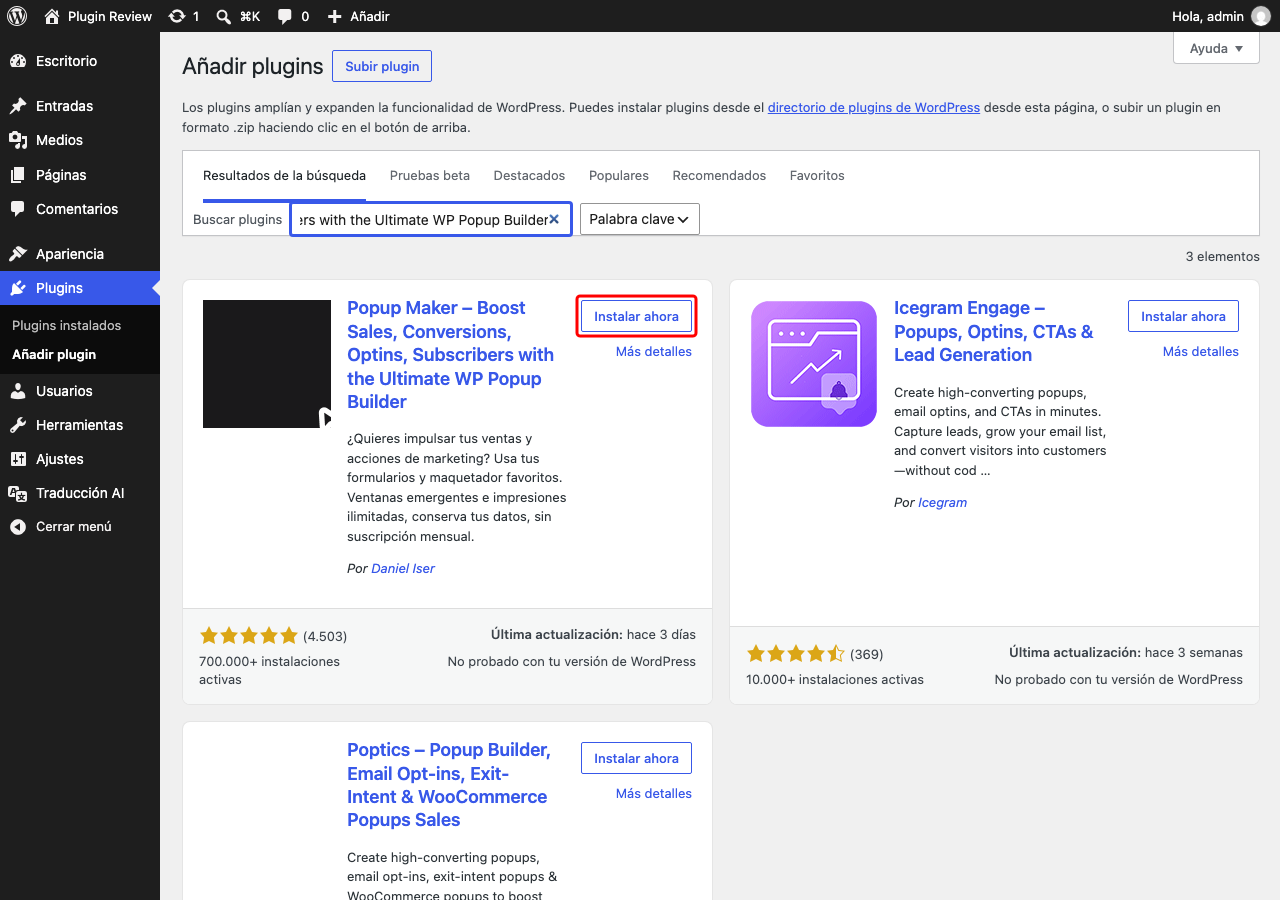Image resolution: width=1280 pixels, height=900 pixels.
Task: Open Popup Maker video thumbnail
Action: (x=267, y=364)
